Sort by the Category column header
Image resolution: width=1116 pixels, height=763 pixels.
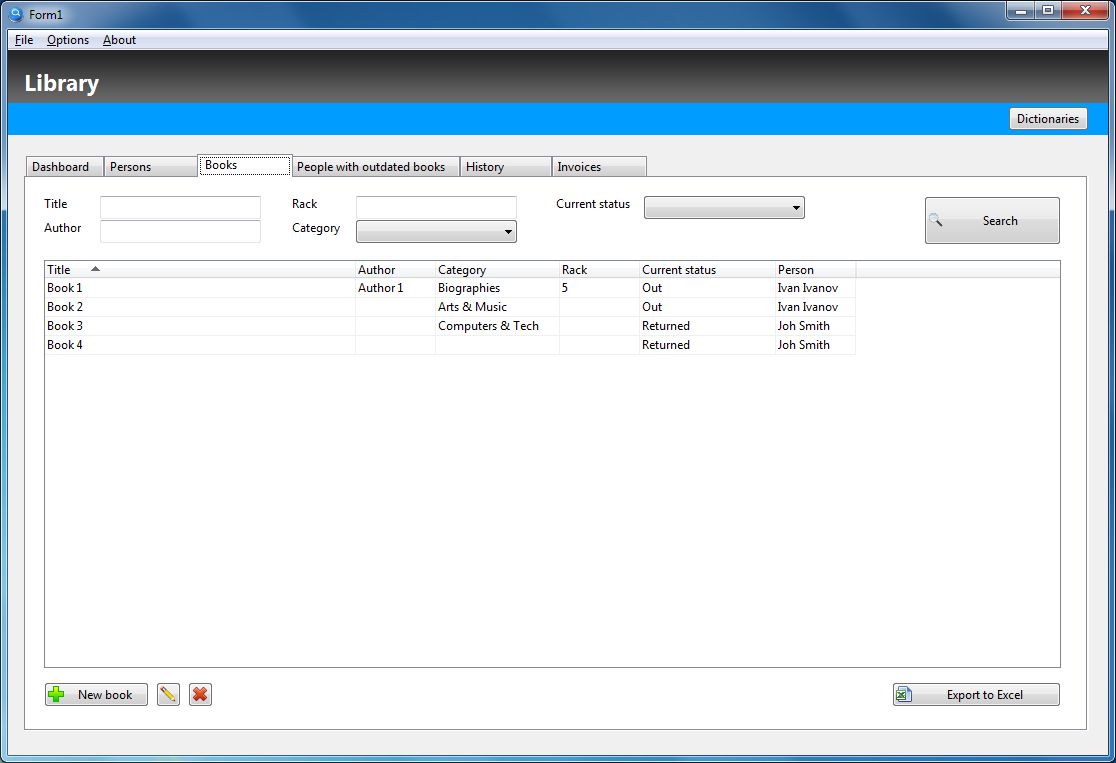497,270
